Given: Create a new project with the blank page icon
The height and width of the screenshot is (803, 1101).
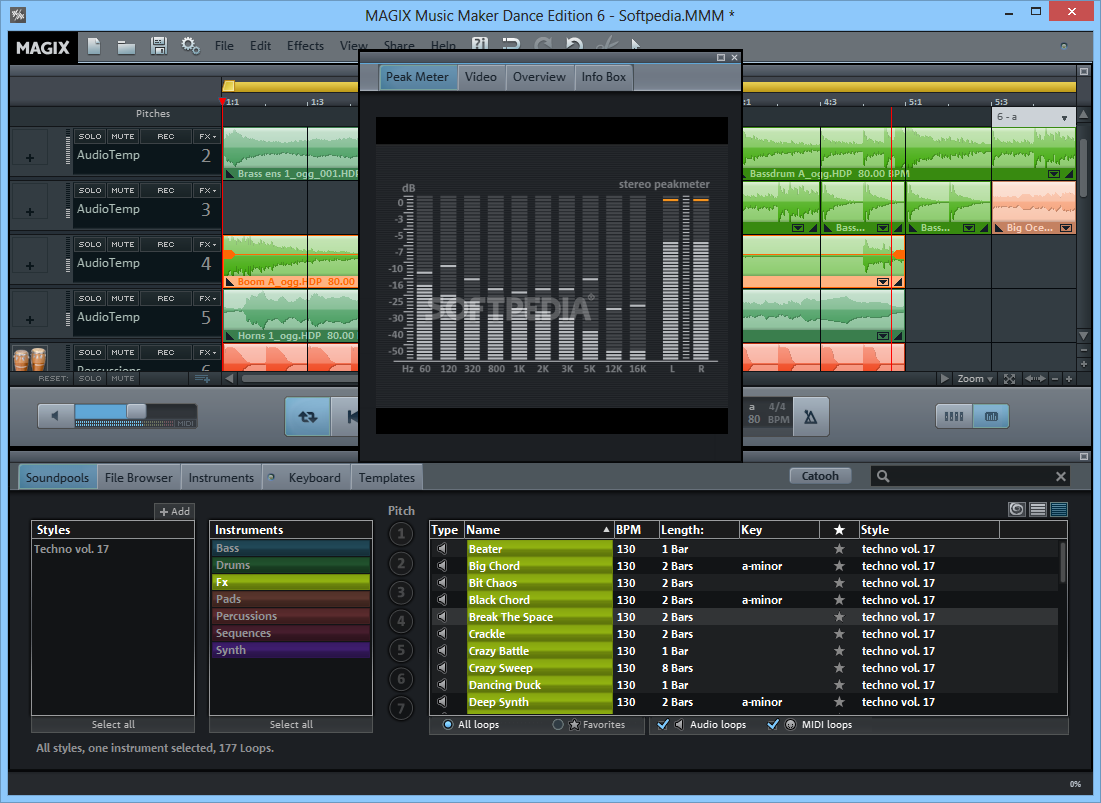Looking at the screenshot, I should [94, 46].
